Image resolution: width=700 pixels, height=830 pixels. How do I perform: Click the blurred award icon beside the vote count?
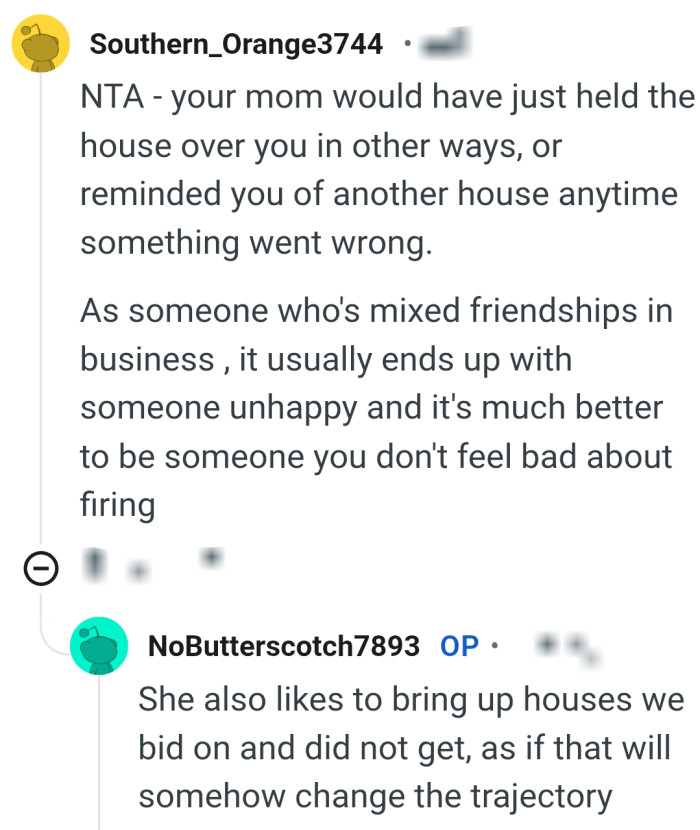tap(210, 560)
